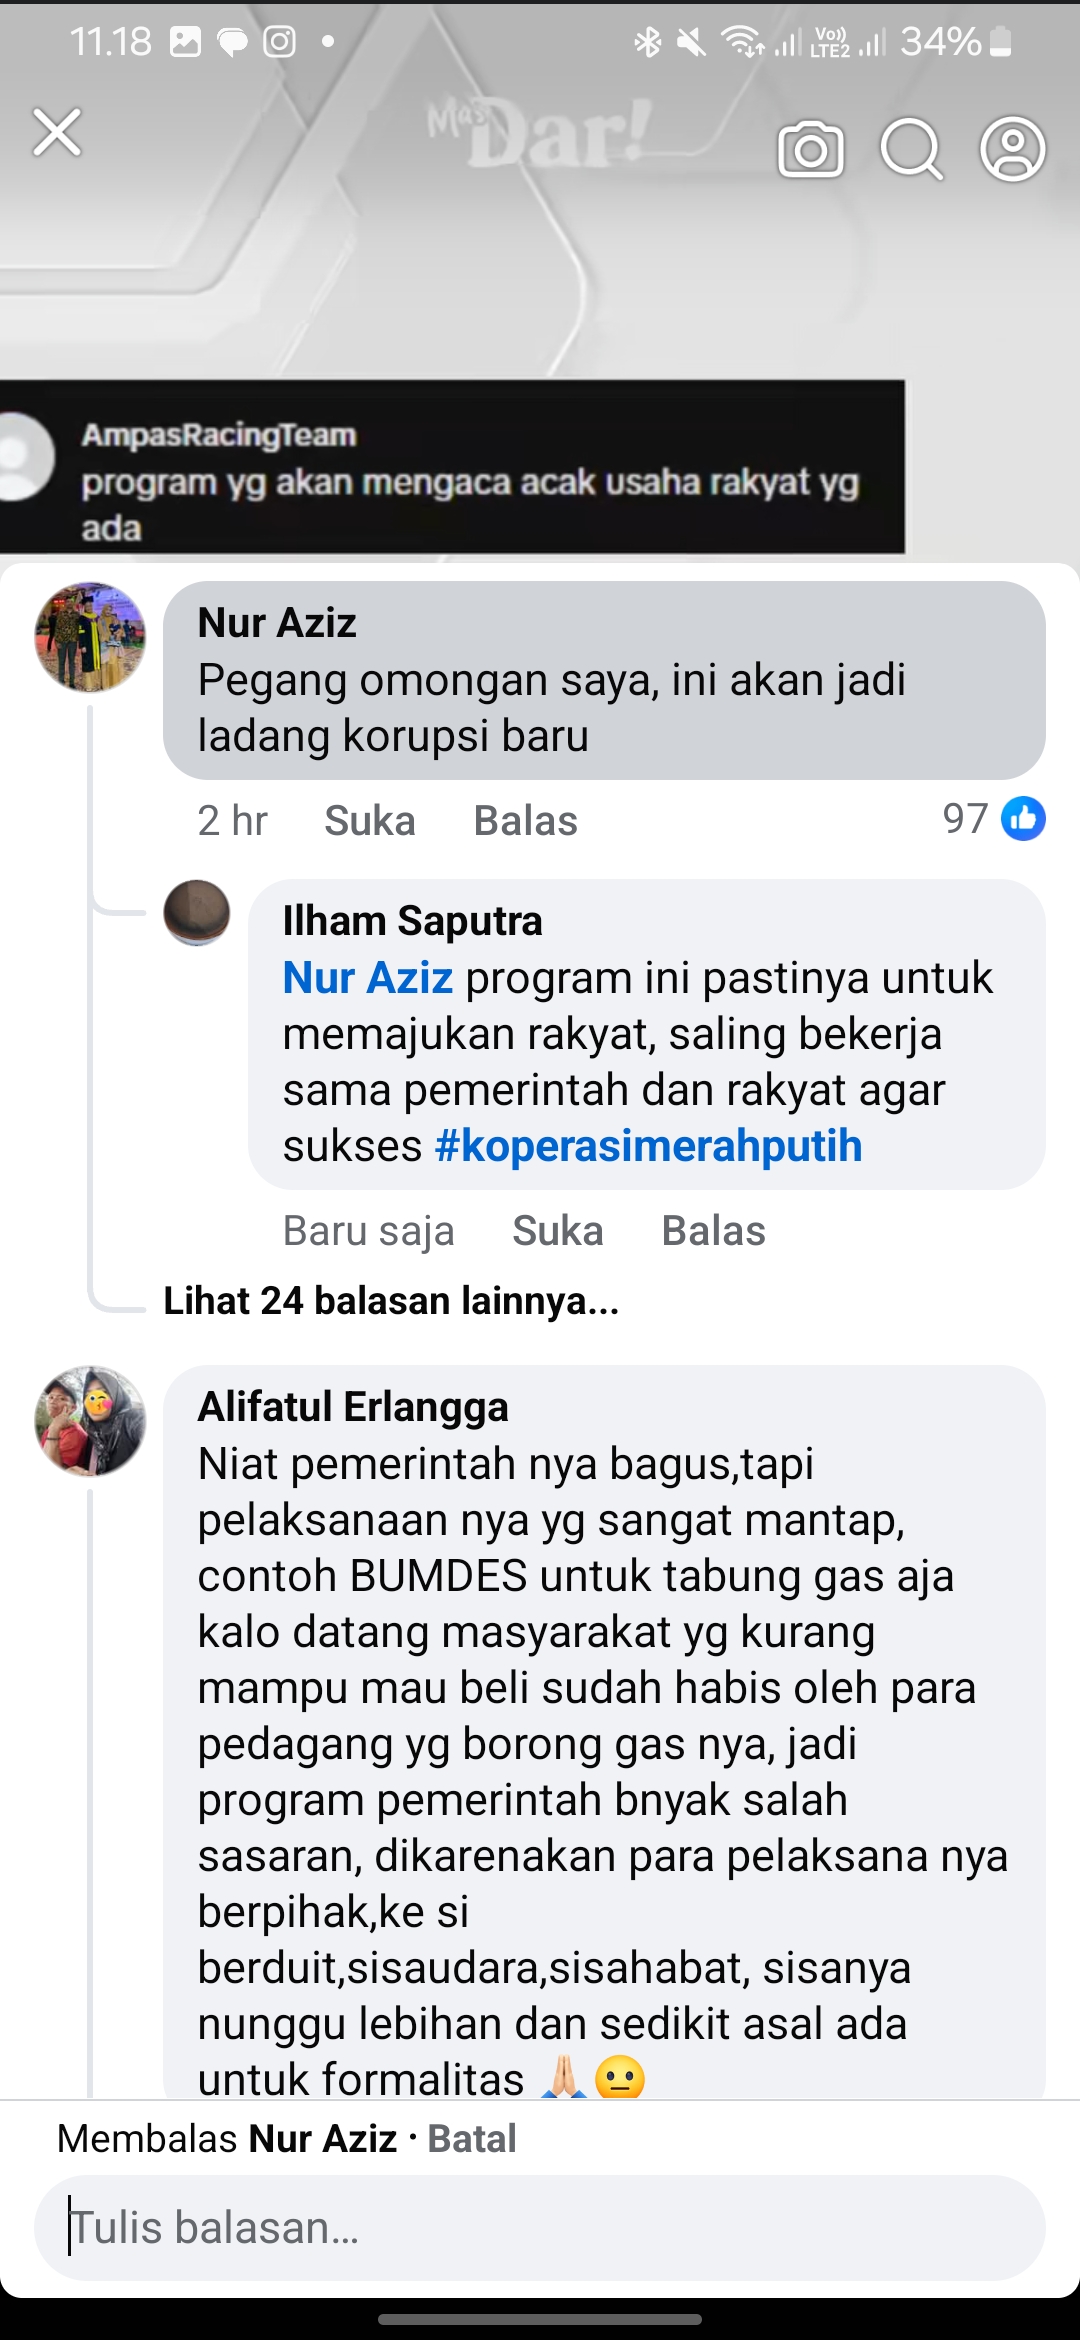The image size is (1080, 2340).
Task: Open Ilham Saputra's avatar
Action: (197, 912)
